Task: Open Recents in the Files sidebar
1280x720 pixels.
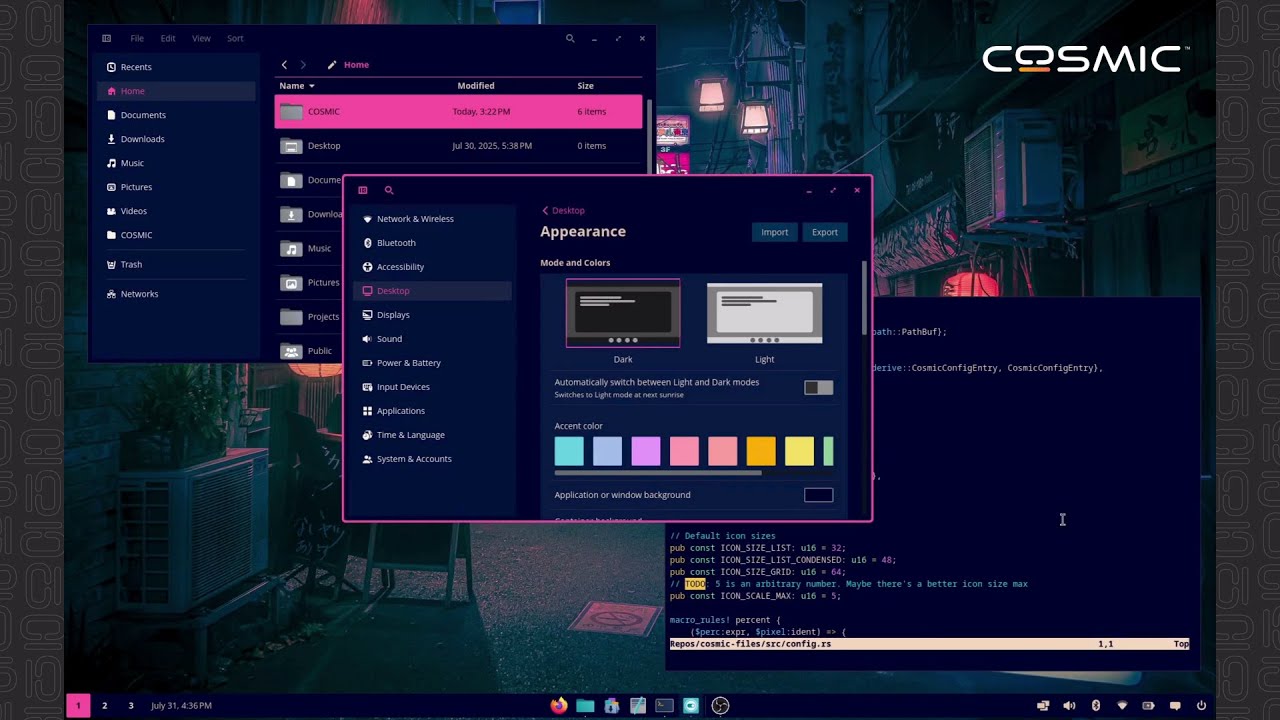Action: [x=176, y=67]
